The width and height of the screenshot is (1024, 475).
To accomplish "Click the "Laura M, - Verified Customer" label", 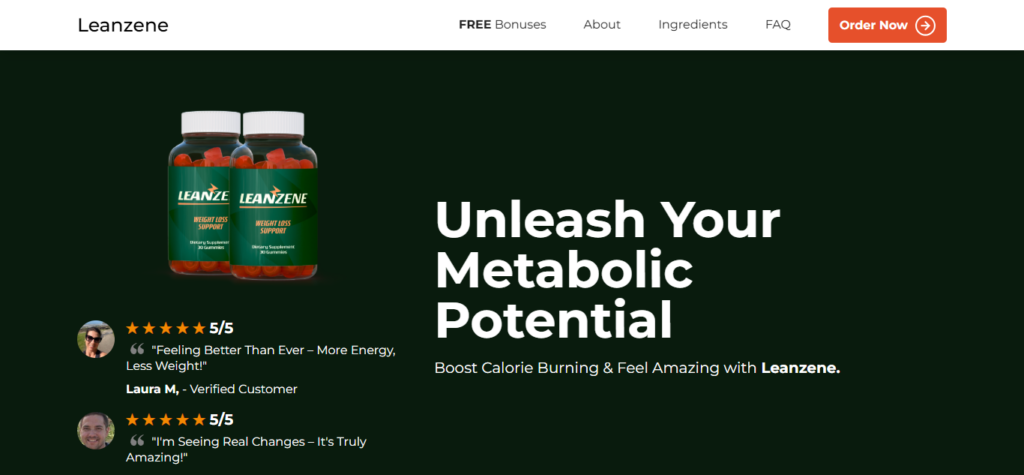I will click(x=212, y=389).
